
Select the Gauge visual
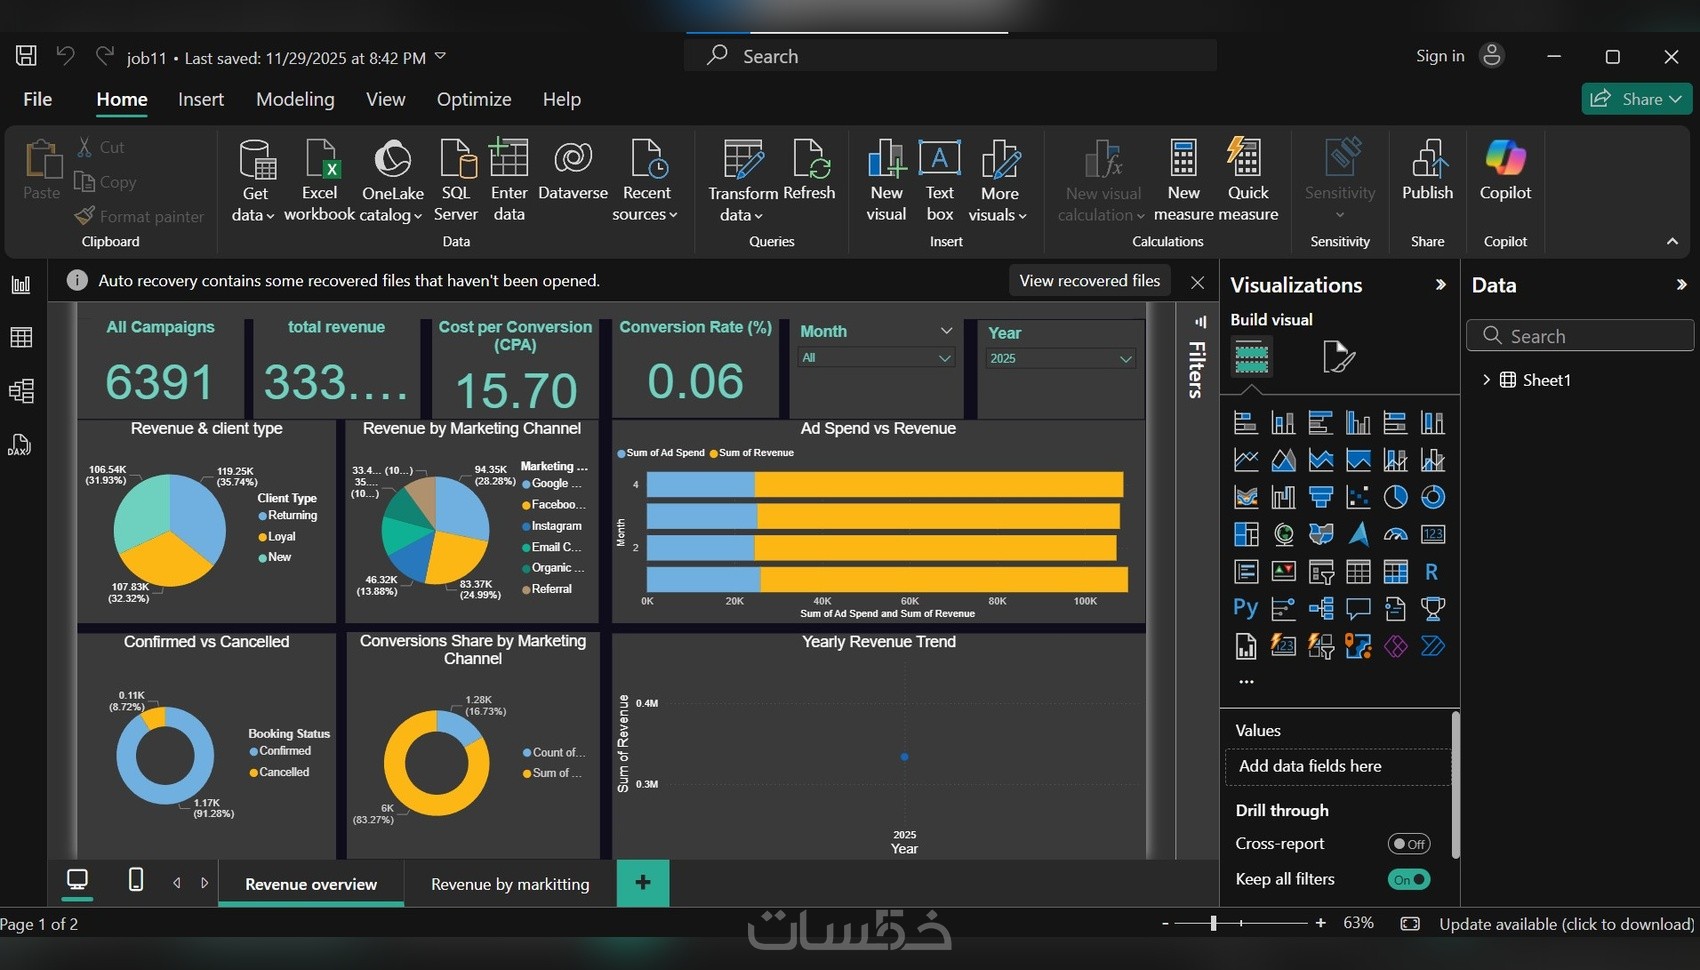click(x=1395, y=534)
